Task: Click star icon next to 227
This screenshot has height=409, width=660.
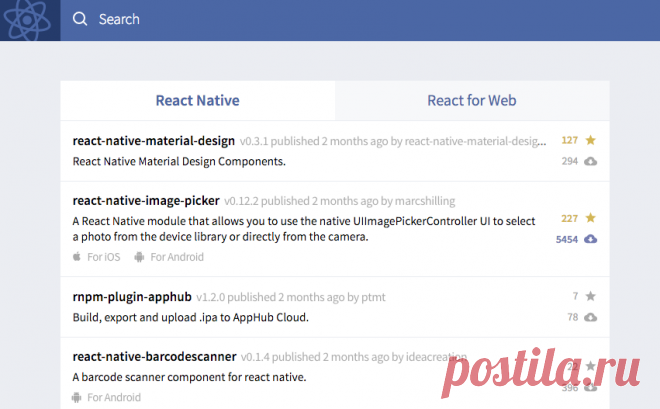Action: pyautogui.click(x=591, y=218)
